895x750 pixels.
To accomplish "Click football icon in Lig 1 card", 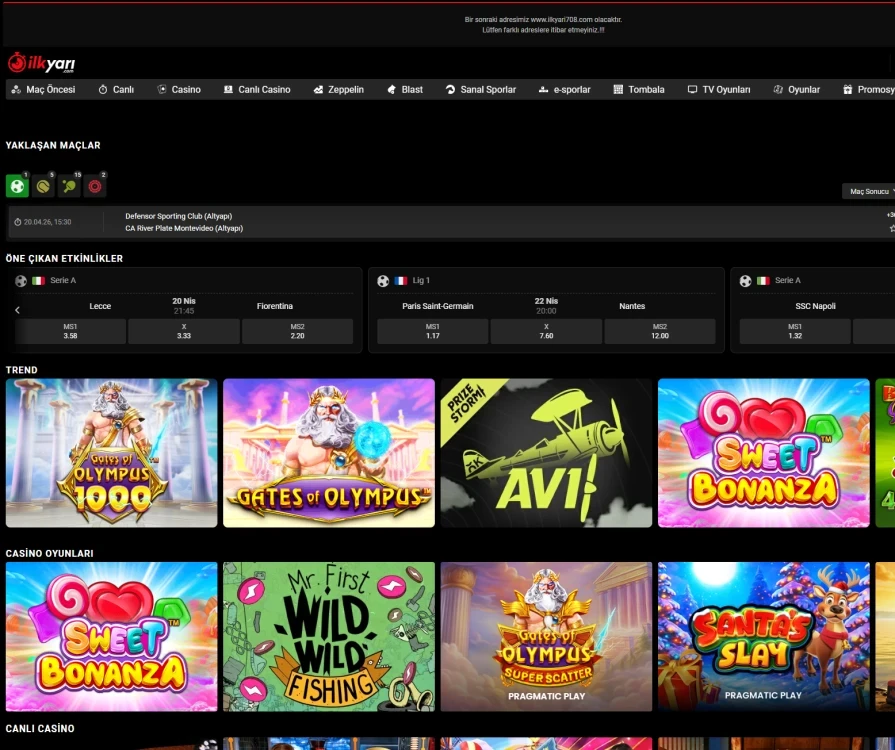I will [x=383, y=281].
